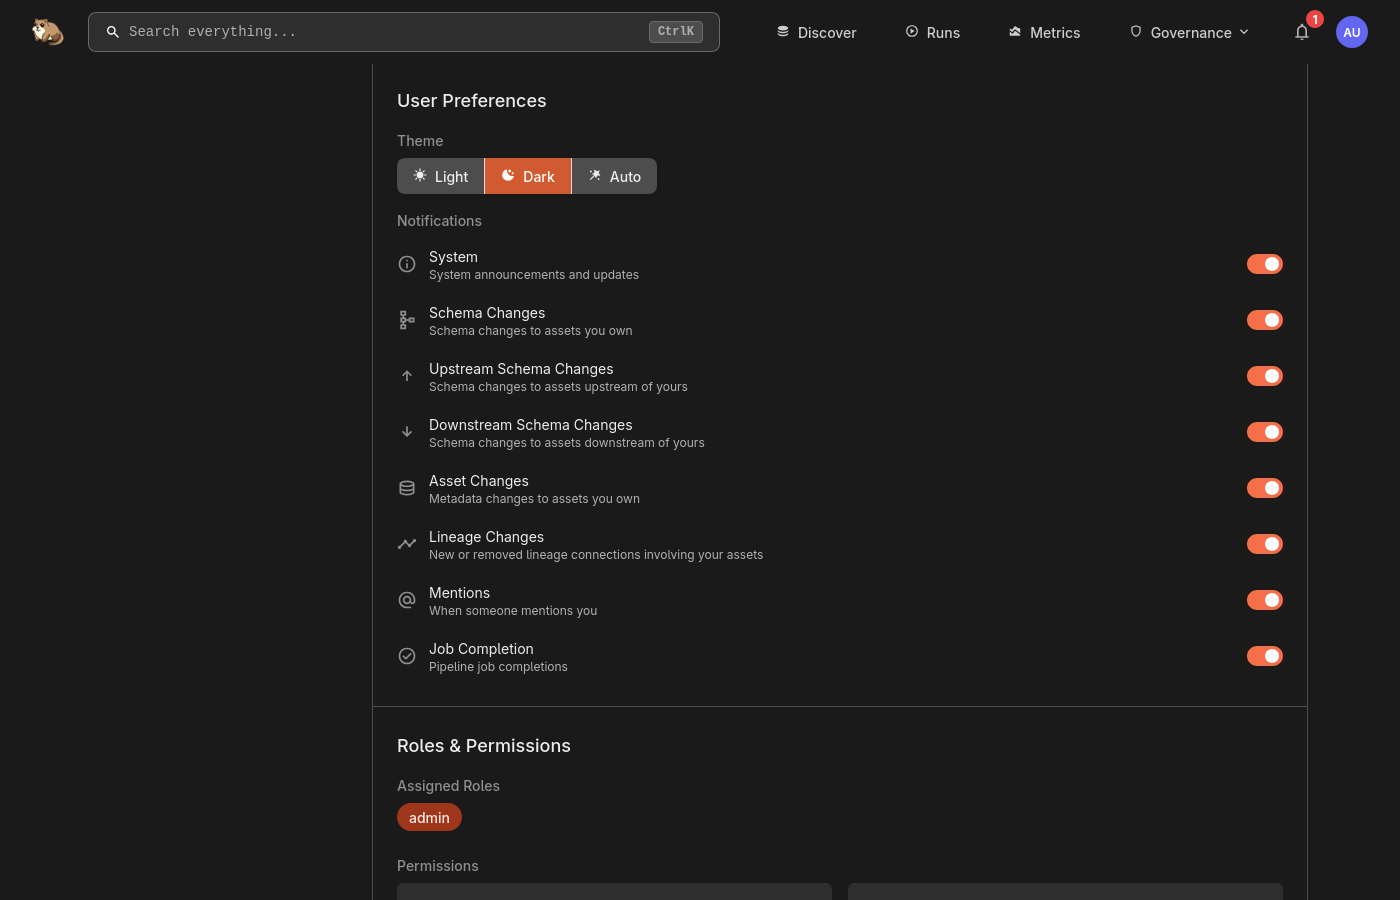Click the Mentions at-sign icon

click(x=407, y=600)
